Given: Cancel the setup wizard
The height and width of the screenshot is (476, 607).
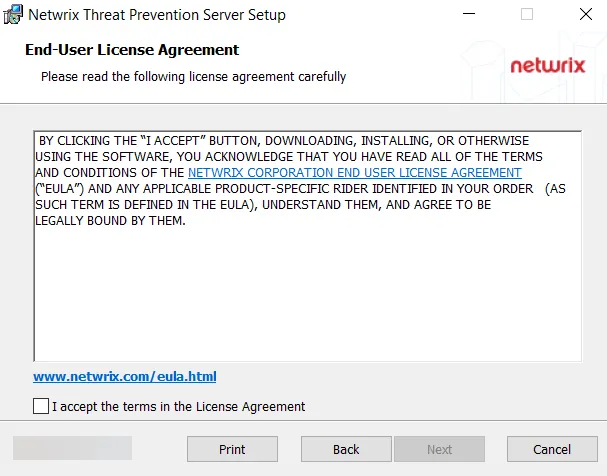Looking at the screenshot, I should pyautogui.click(x=552, y=449).
